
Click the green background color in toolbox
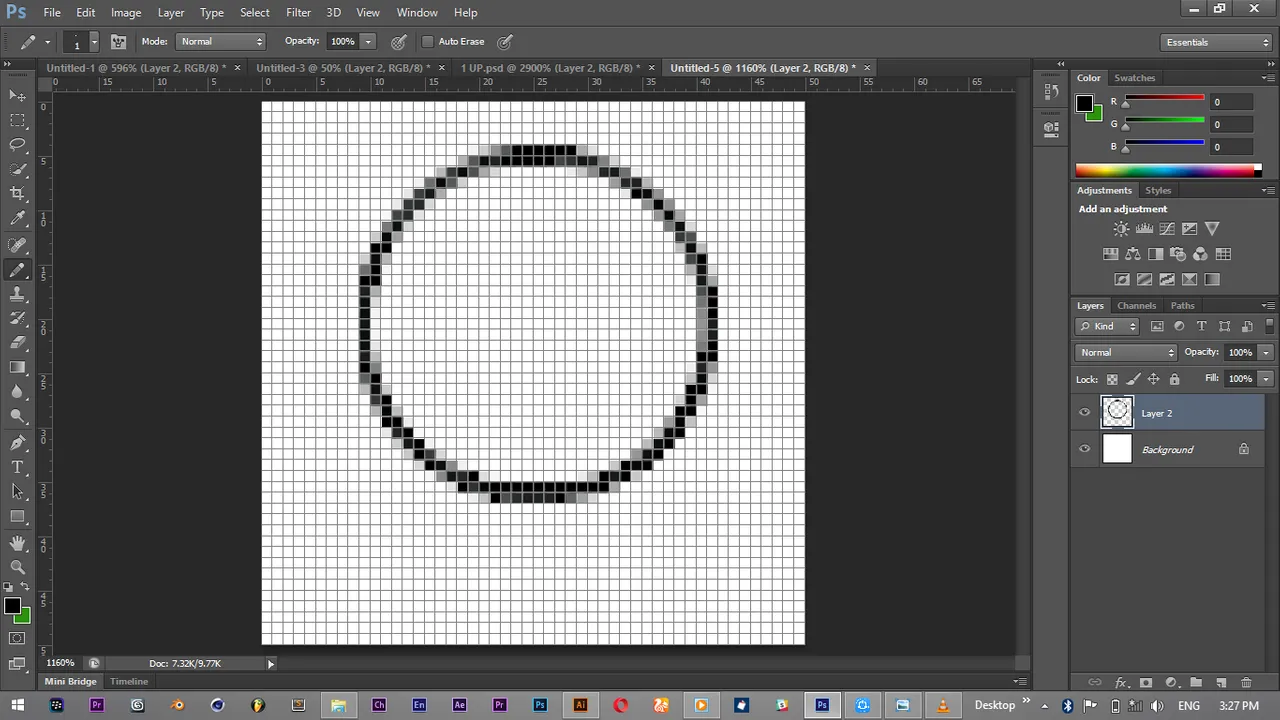pos(23,616)
